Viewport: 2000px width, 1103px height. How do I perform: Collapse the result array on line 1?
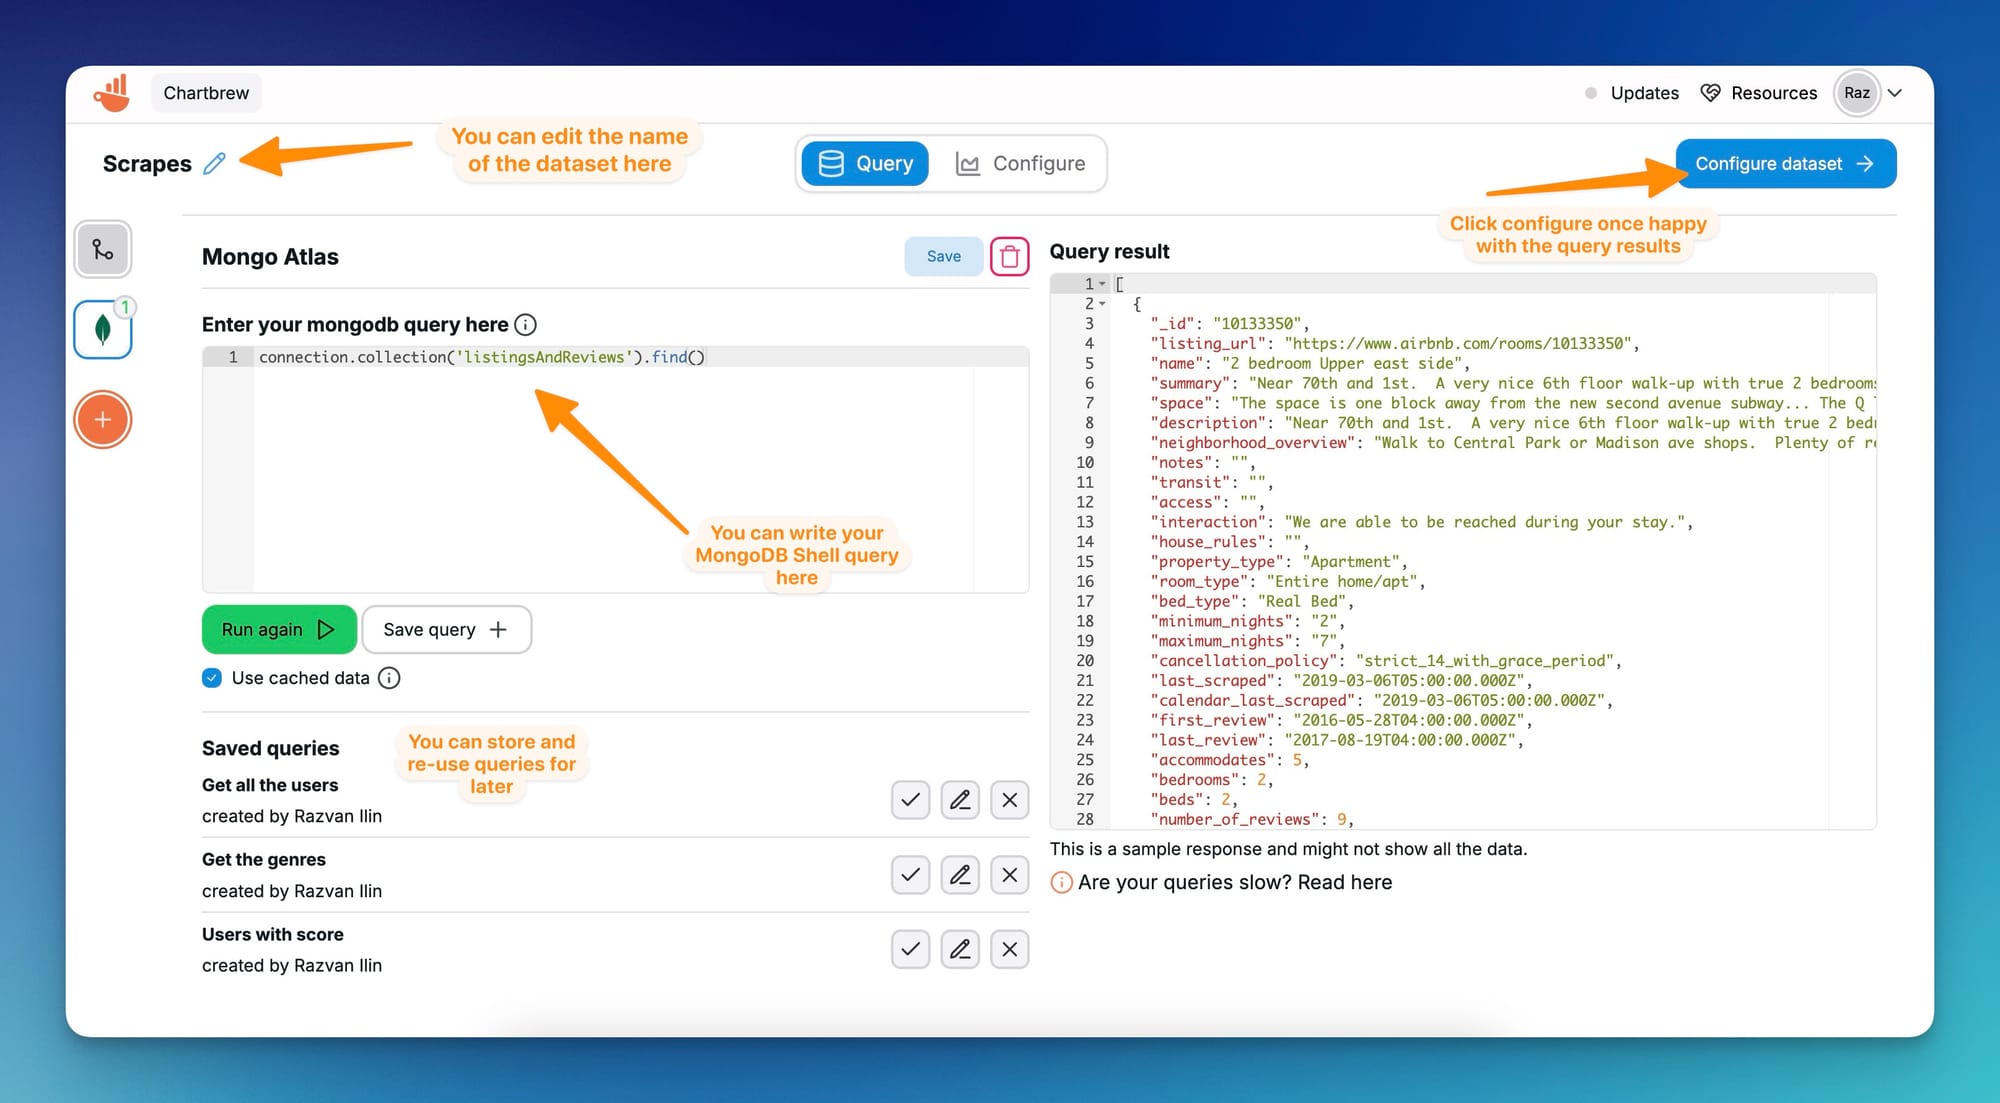1103,283
